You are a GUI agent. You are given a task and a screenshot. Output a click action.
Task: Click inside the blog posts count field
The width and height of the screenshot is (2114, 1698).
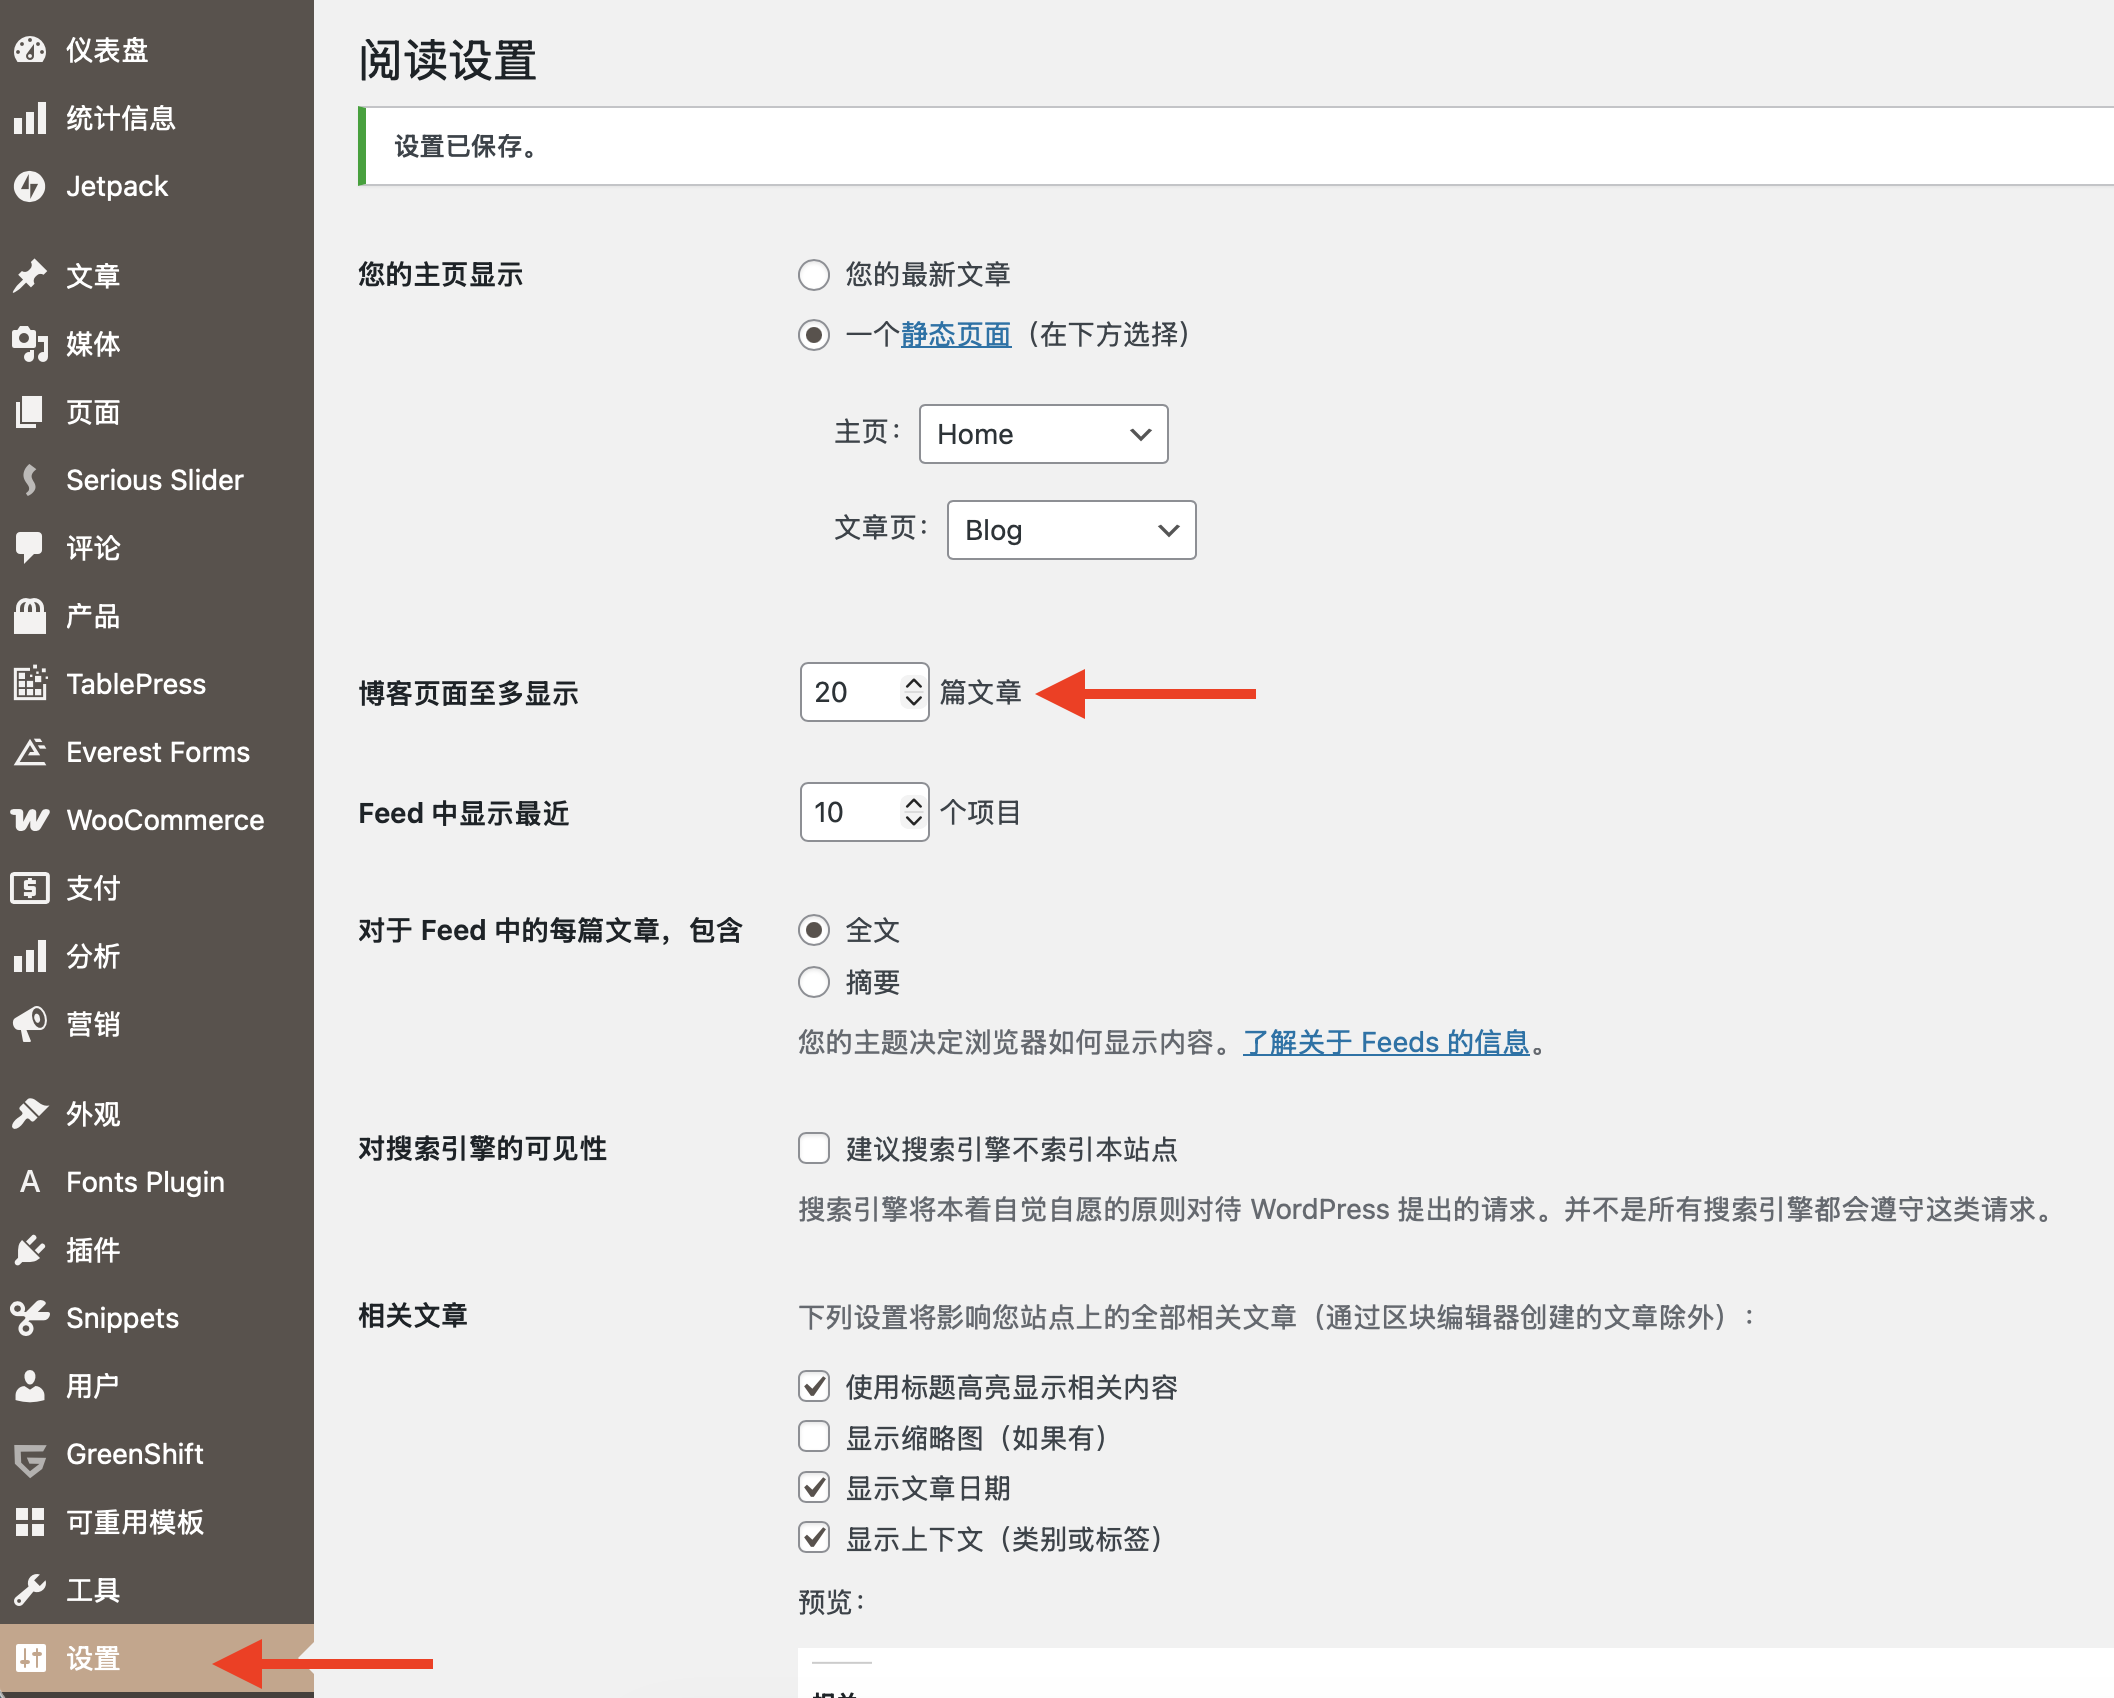pyautogui.click(x=850, y=692)
